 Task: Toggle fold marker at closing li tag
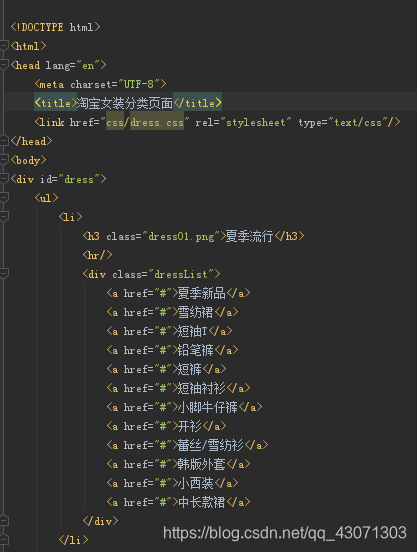tap(4, 540)
